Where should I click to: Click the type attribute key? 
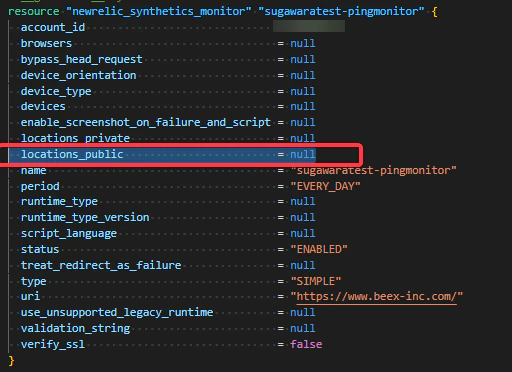[33, 281]
